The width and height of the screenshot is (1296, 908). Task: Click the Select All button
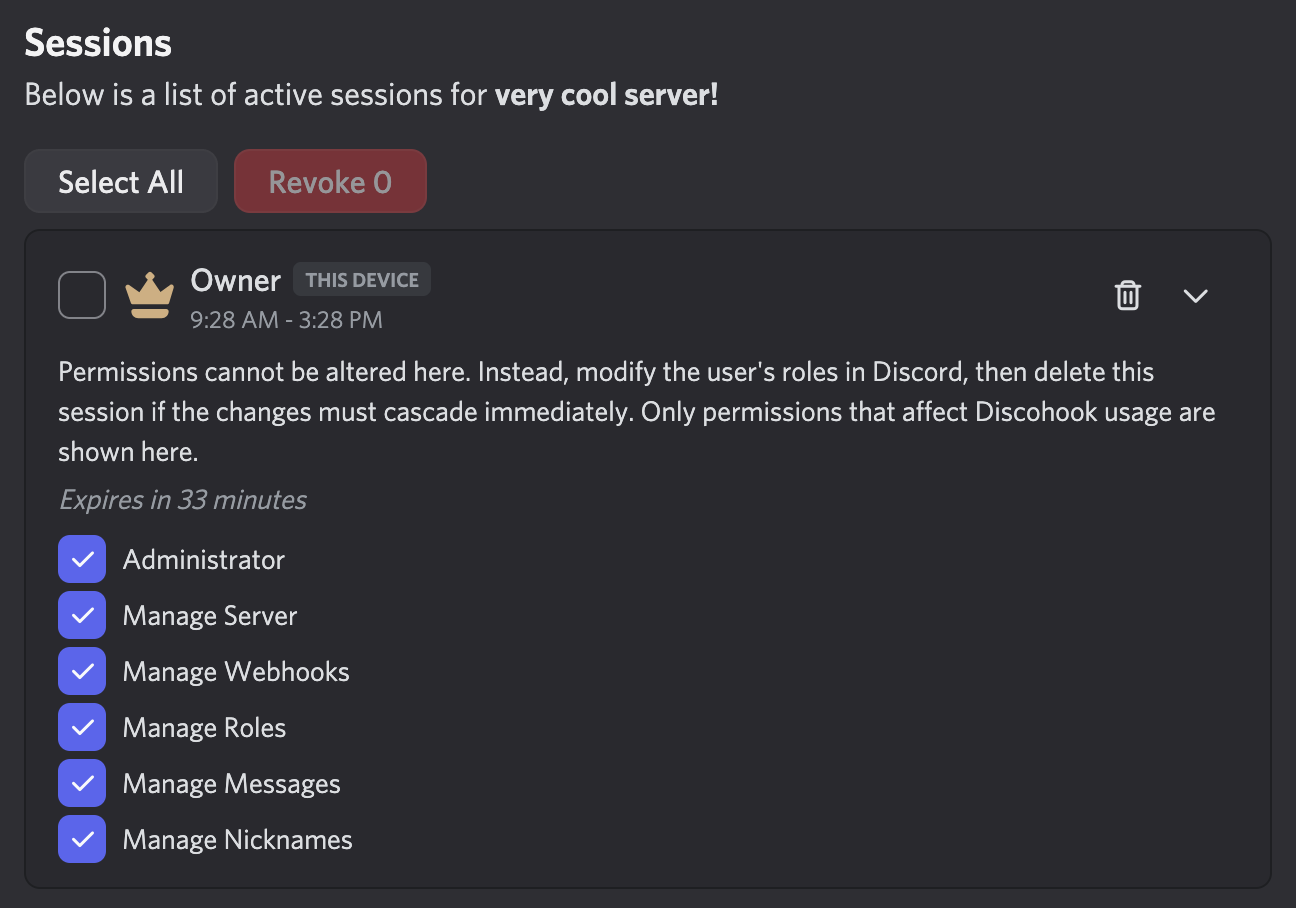point(121,182)
